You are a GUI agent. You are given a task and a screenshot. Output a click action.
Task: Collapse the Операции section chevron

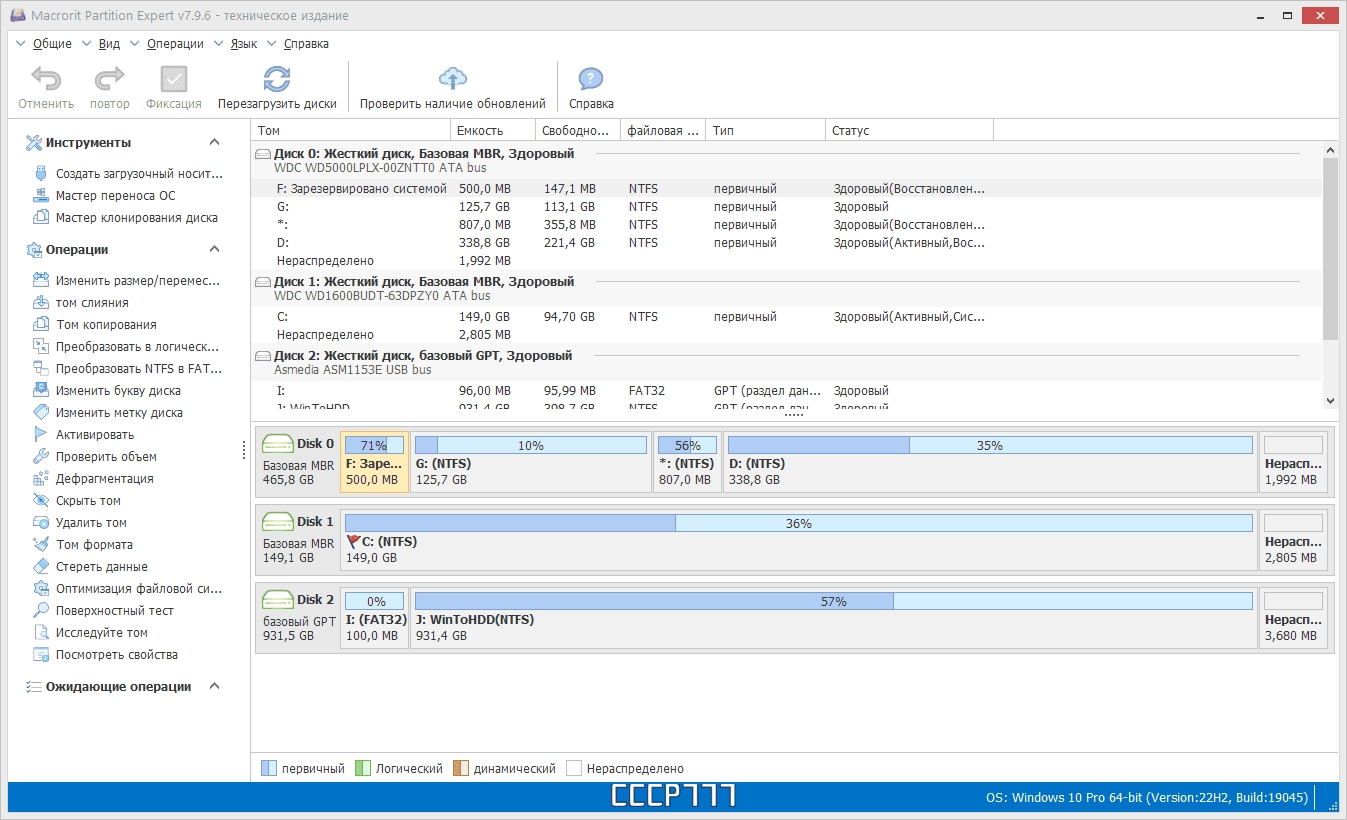point(214,249)
